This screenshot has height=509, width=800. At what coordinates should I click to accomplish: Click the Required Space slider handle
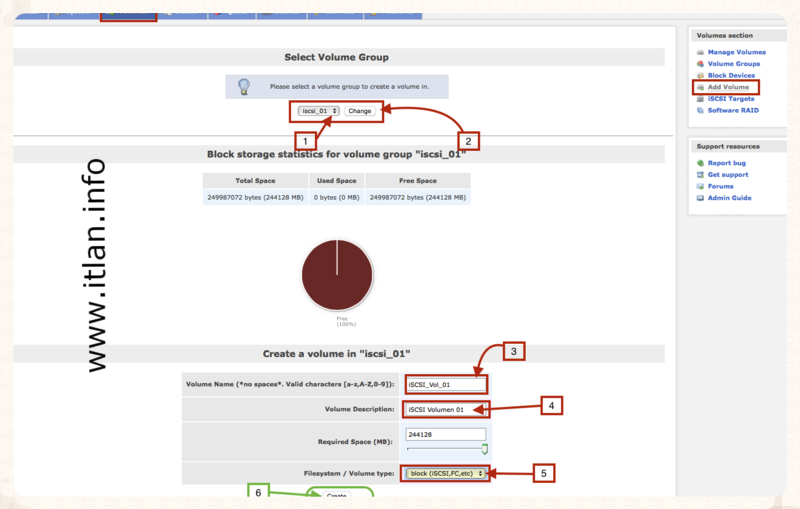(484, 450)
